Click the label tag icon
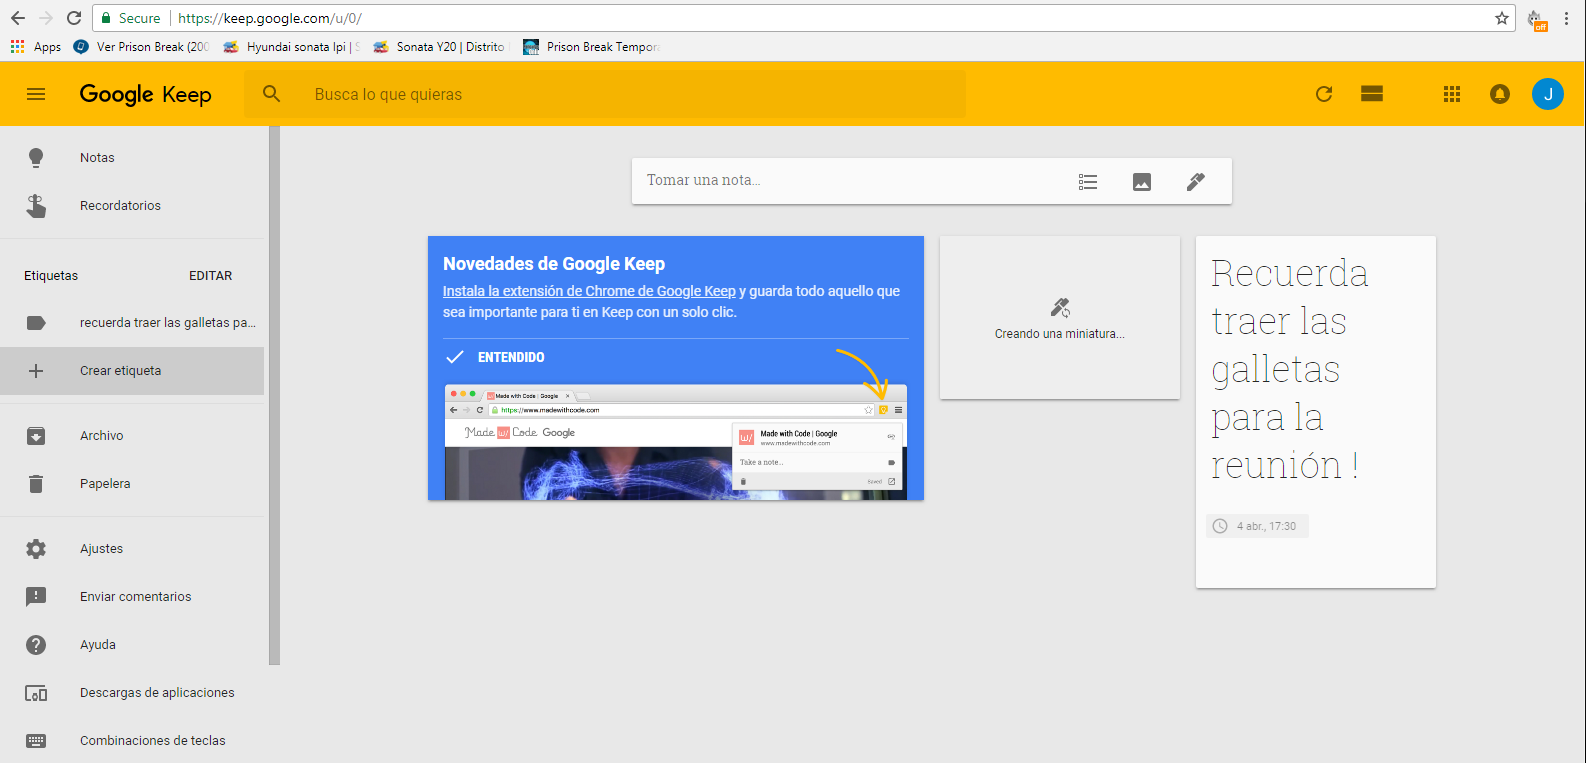Viewport: 1586px width, 763px height. 36,322
